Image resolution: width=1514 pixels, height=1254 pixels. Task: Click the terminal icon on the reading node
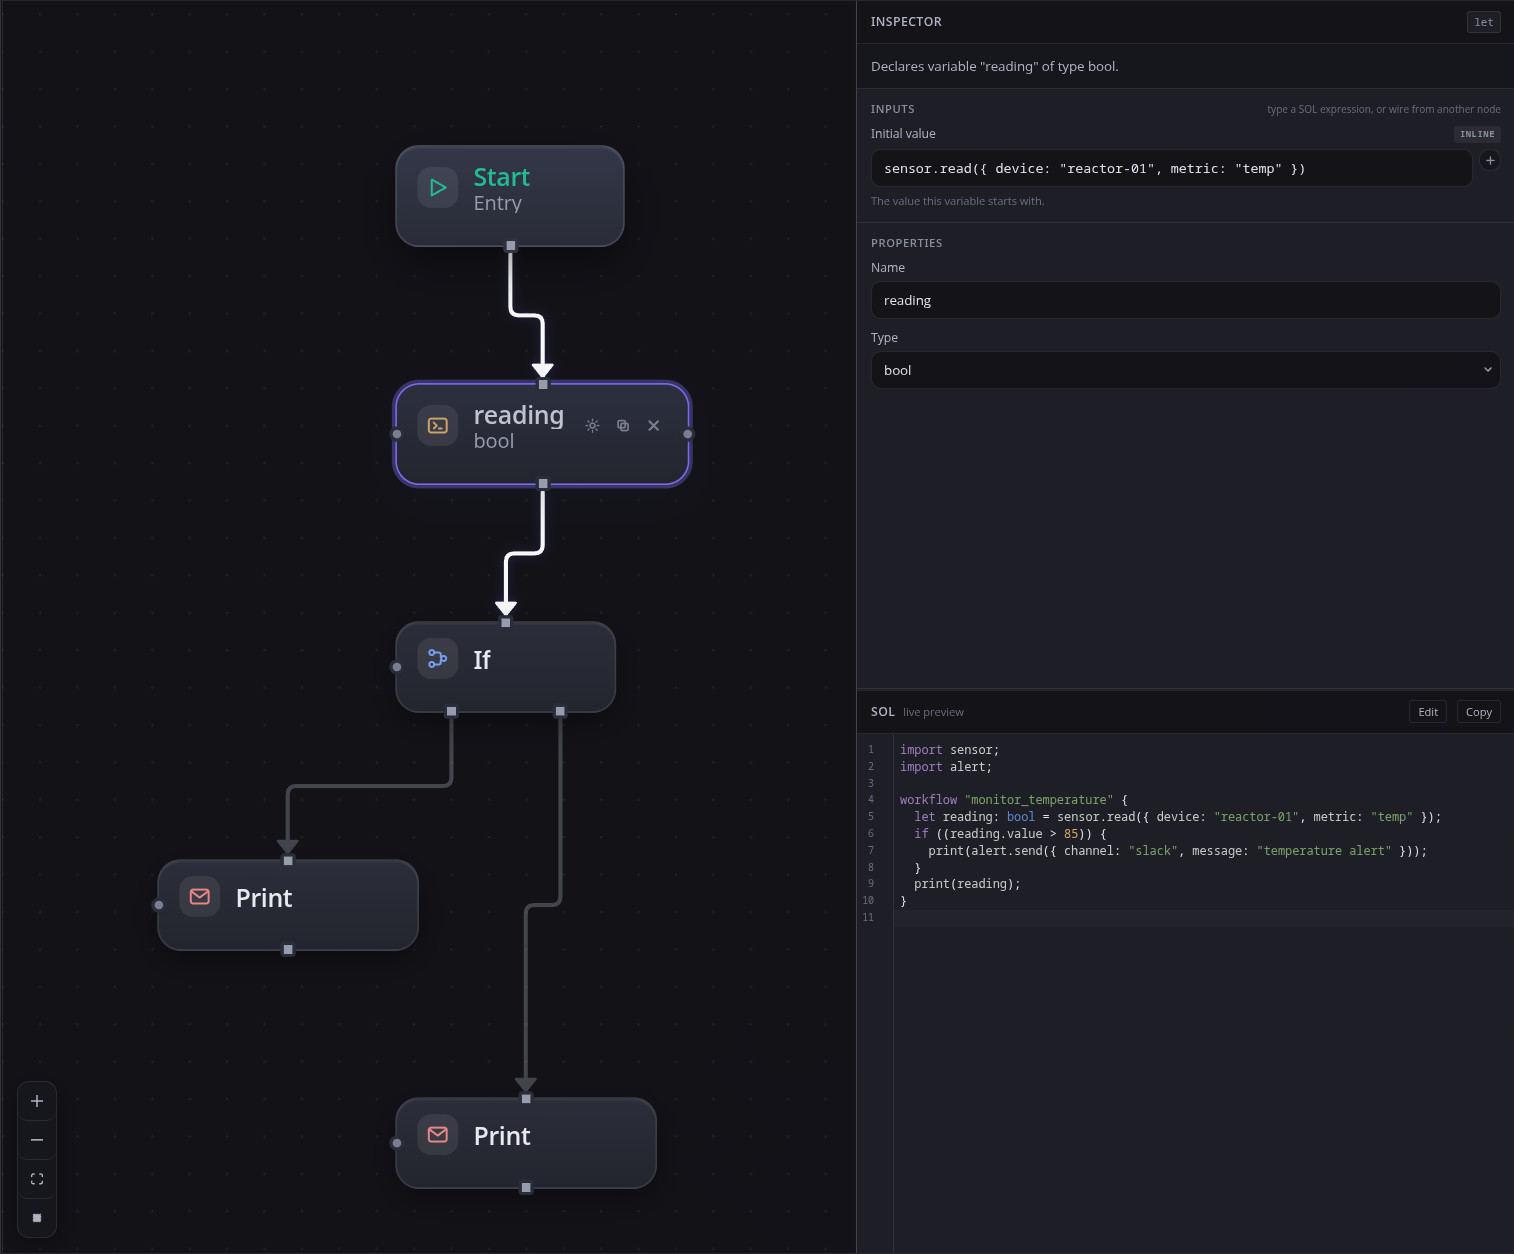438,425
